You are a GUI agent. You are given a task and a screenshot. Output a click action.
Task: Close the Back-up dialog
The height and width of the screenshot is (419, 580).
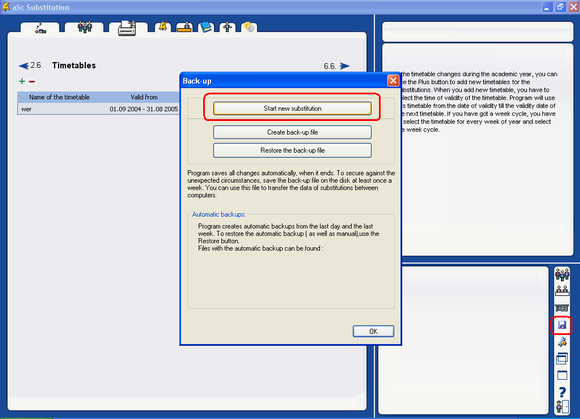point(393,81)
